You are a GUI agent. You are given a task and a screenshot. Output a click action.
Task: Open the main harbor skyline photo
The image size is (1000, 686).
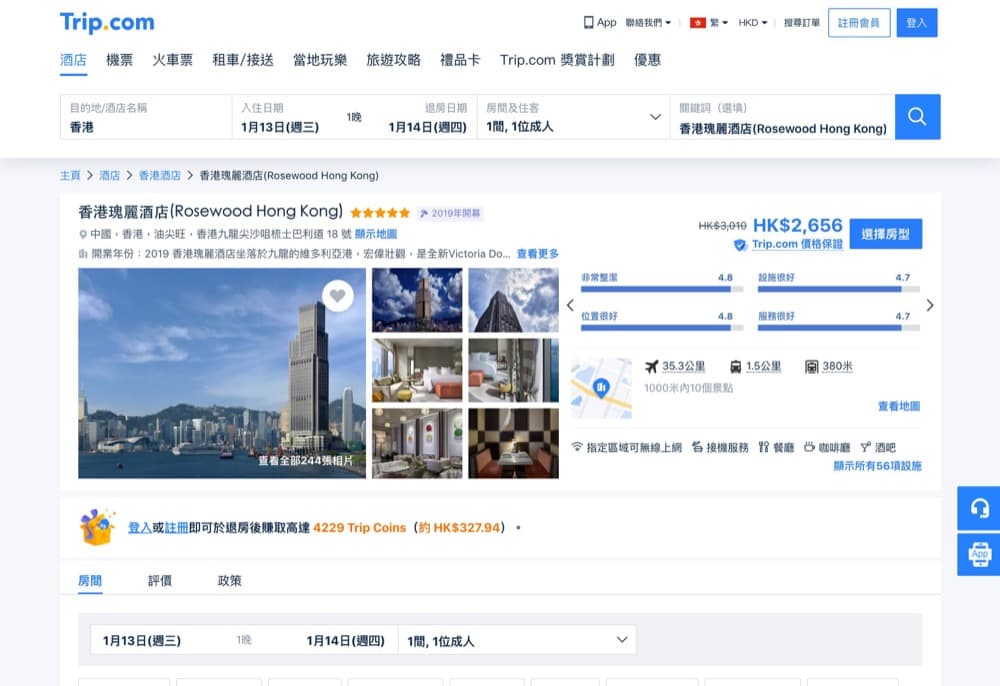222,373
